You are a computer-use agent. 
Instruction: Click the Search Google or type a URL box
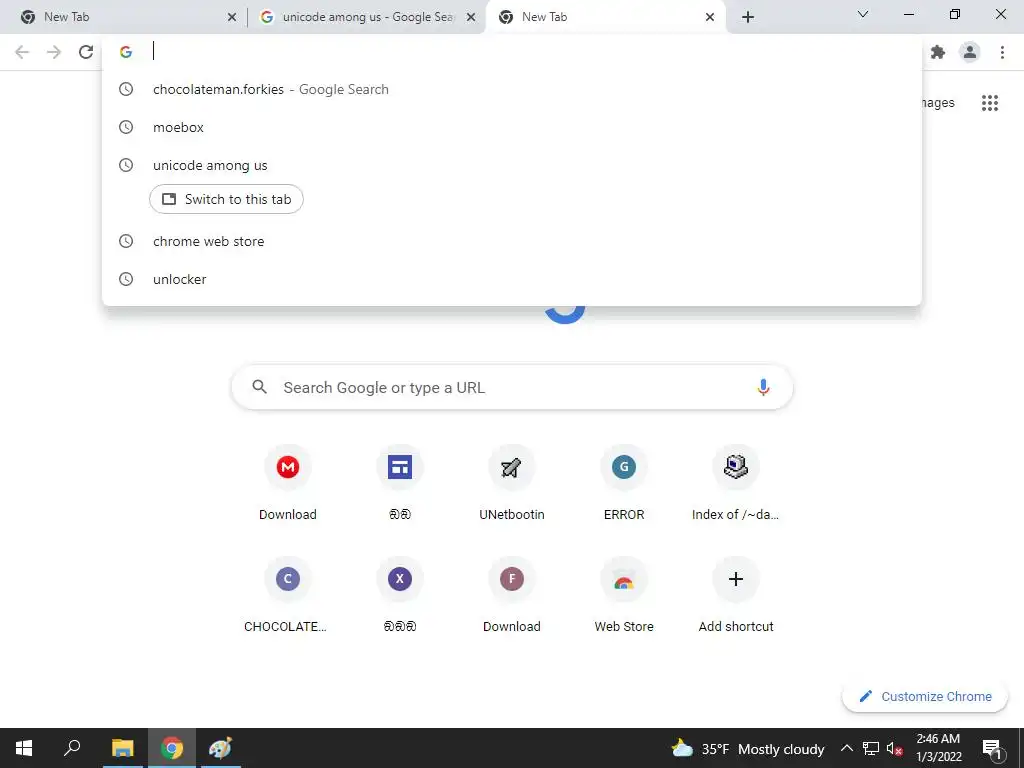(x=512, y=387)
